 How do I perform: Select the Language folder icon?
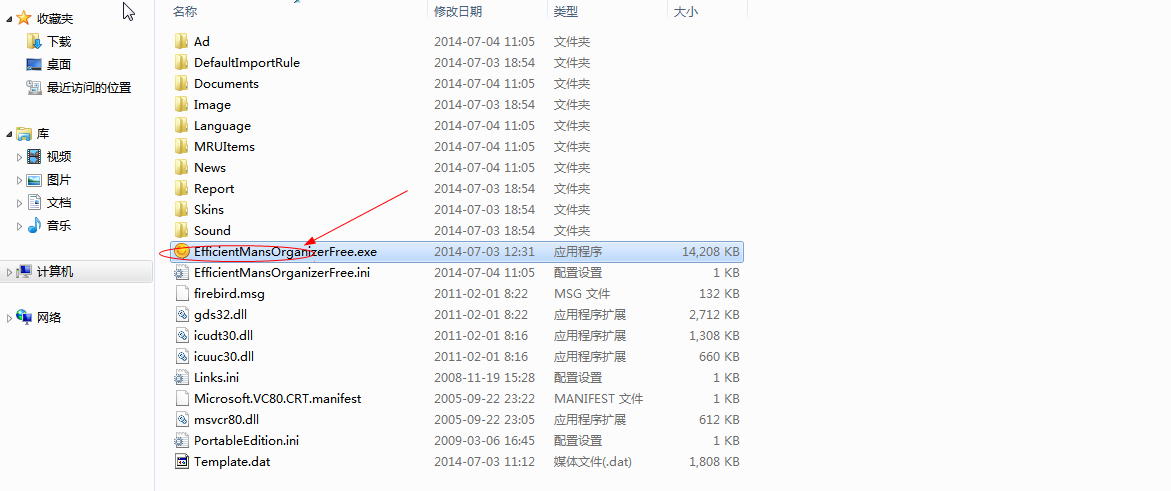(x=181, y=125)
